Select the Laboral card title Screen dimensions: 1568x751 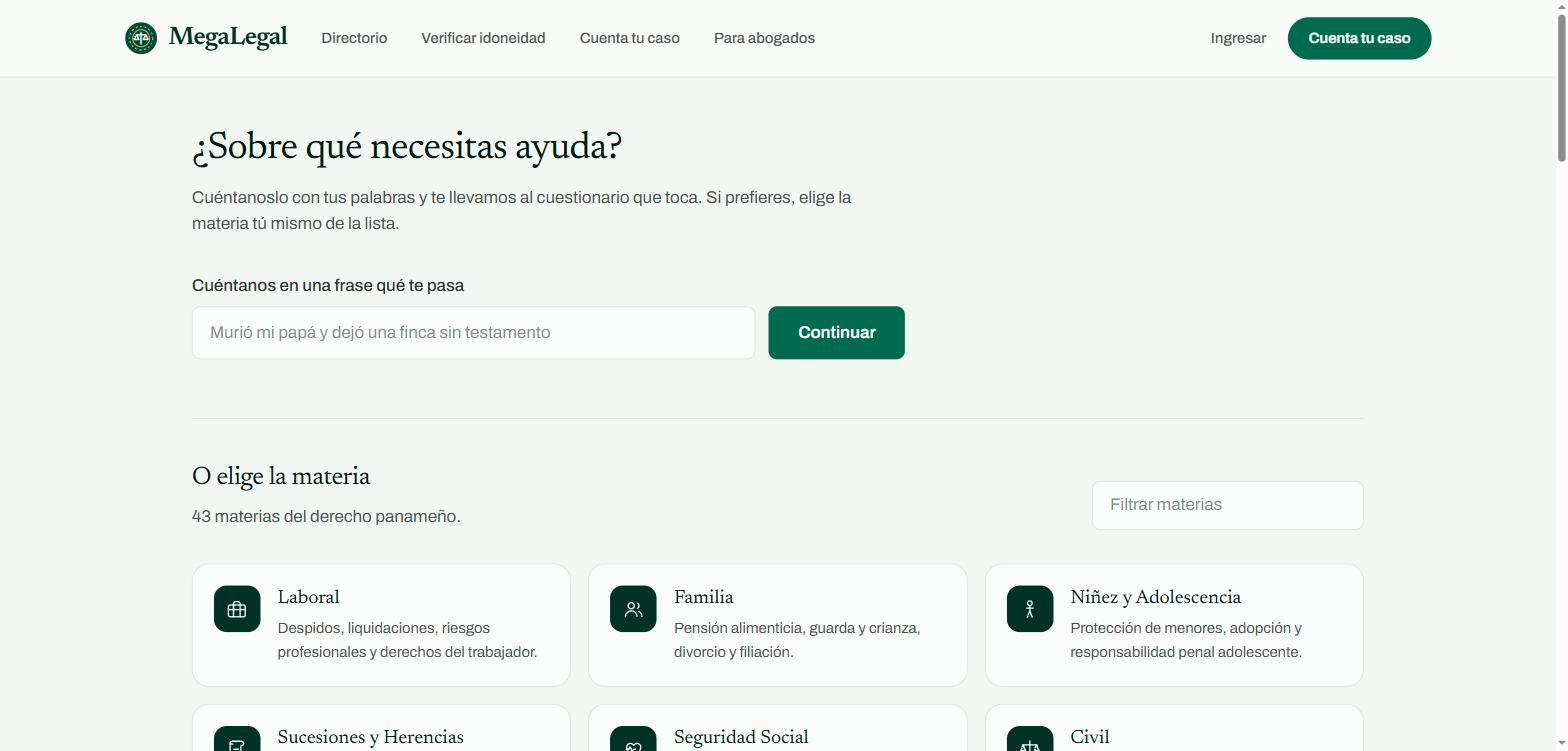pyautogui.click(x=308, y=597)
